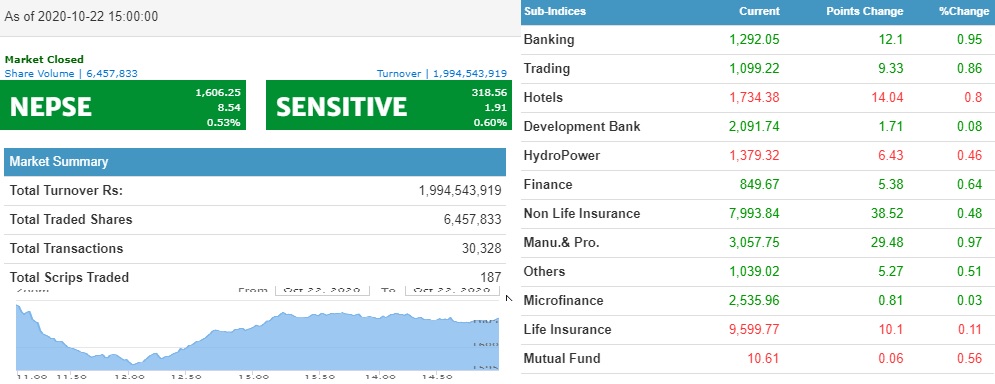Image resolution: width=995 pixels, height=384 pixels.
Task: Select the Total Turnover Rs: label
Action: (67, 190)
